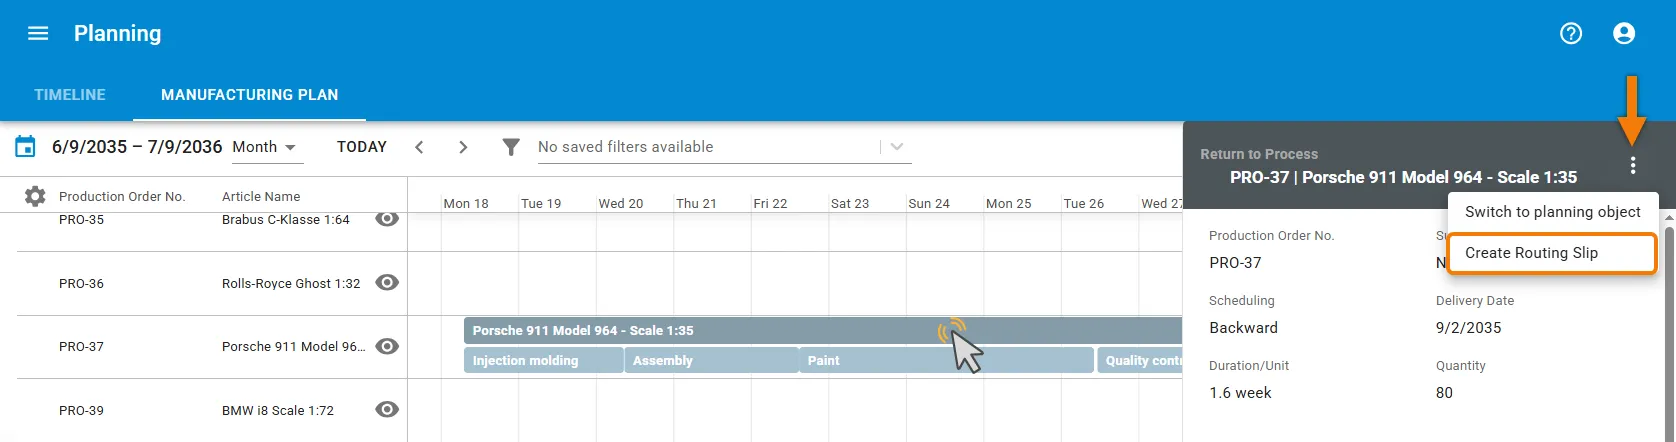Toggle visibility eye for PRO-39 BMW i8
1676x442 pixels.
click(x=387, y=409)
